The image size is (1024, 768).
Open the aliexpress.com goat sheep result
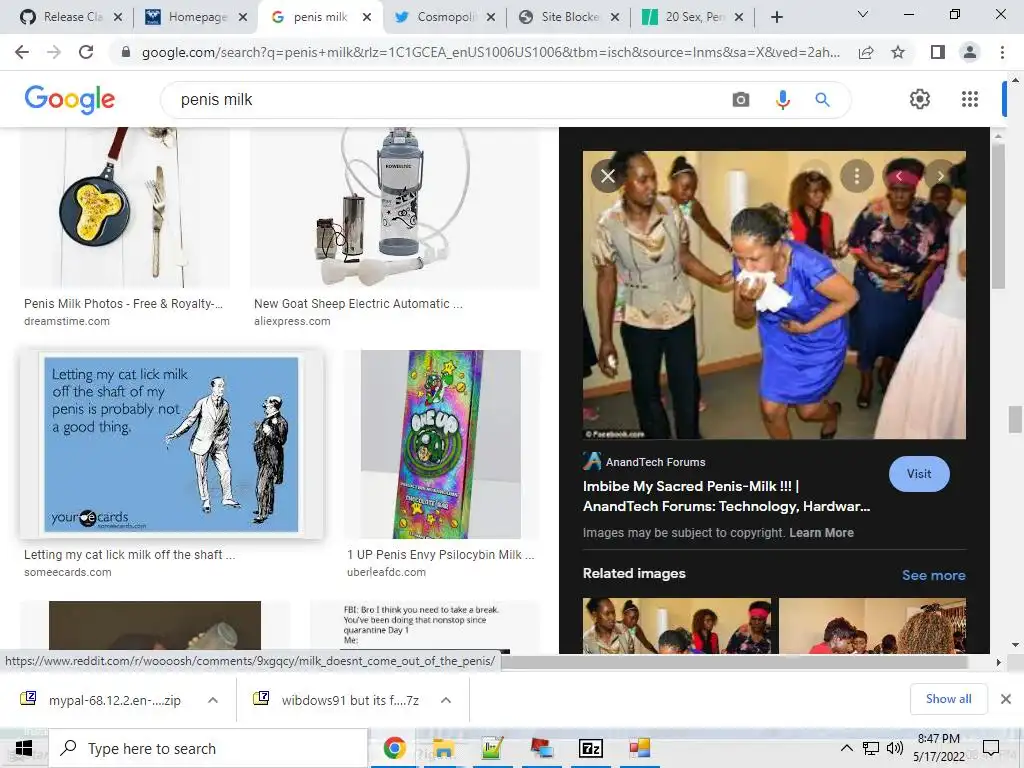pos(358,312)
